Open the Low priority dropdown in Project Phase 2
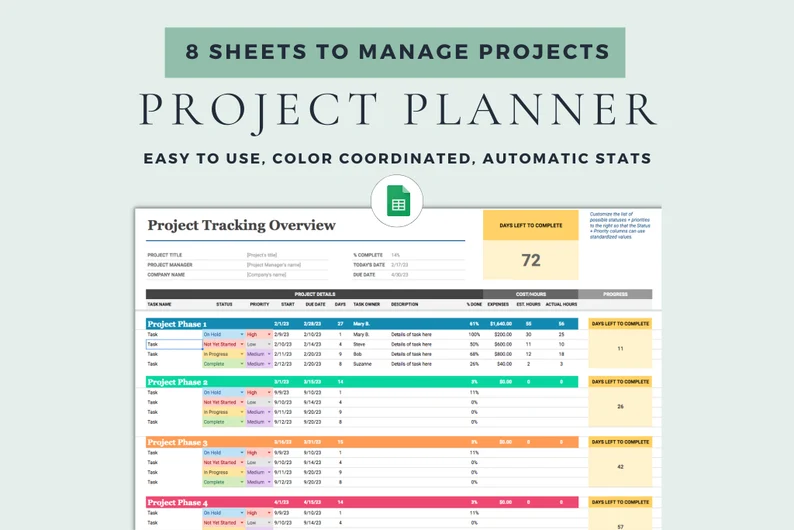794x530 pixels. [x=269, y=402]
